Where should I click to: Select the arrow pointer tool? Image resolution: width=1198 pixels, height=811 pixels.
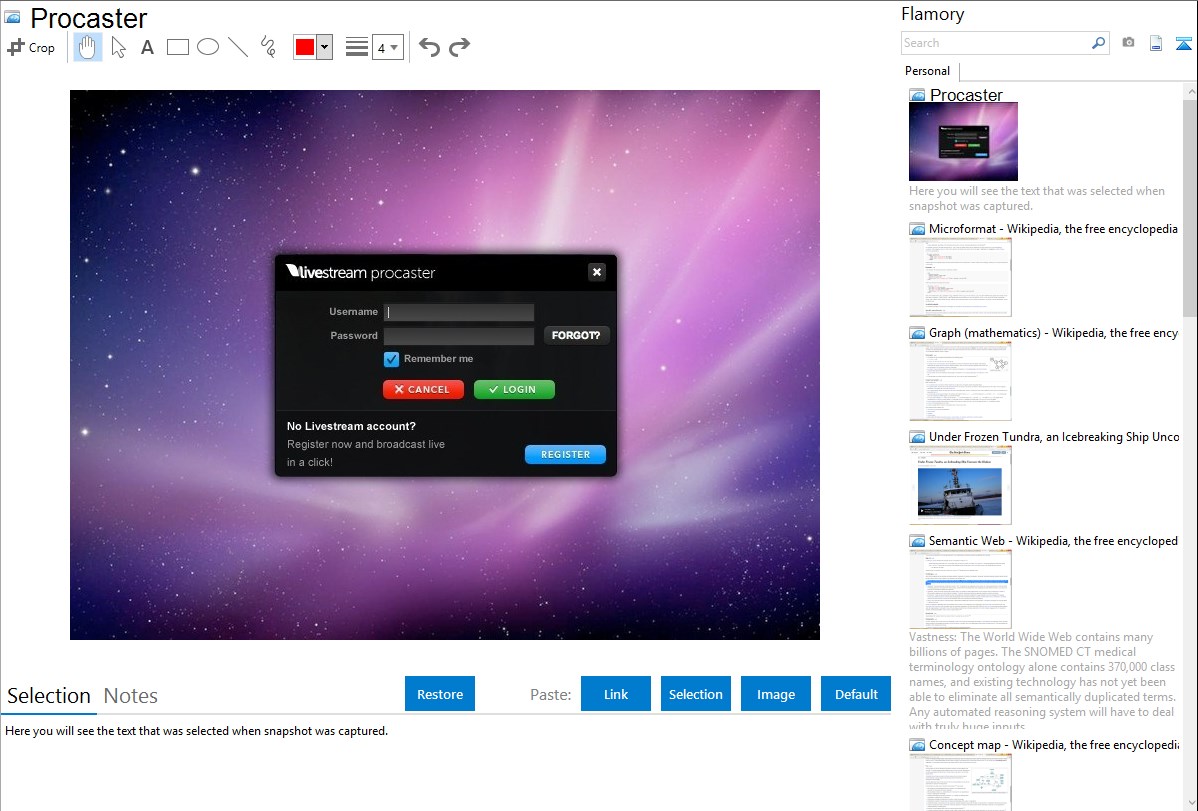point(118,47)
